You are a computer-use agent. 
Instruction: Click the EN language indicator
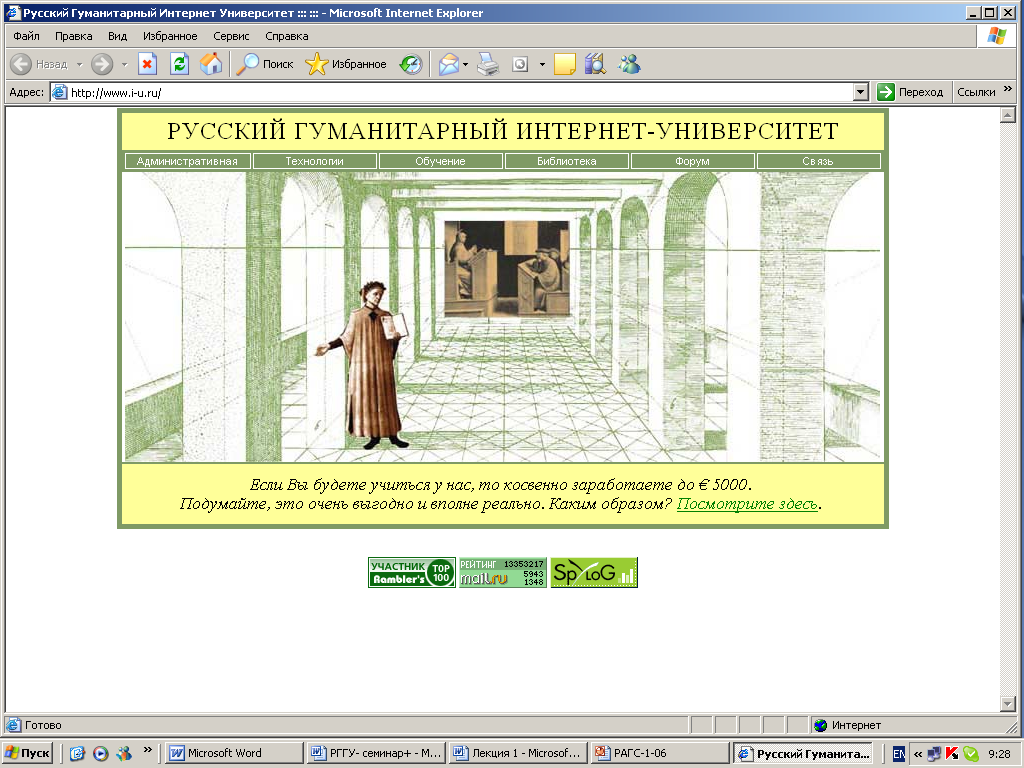point(899,754)
